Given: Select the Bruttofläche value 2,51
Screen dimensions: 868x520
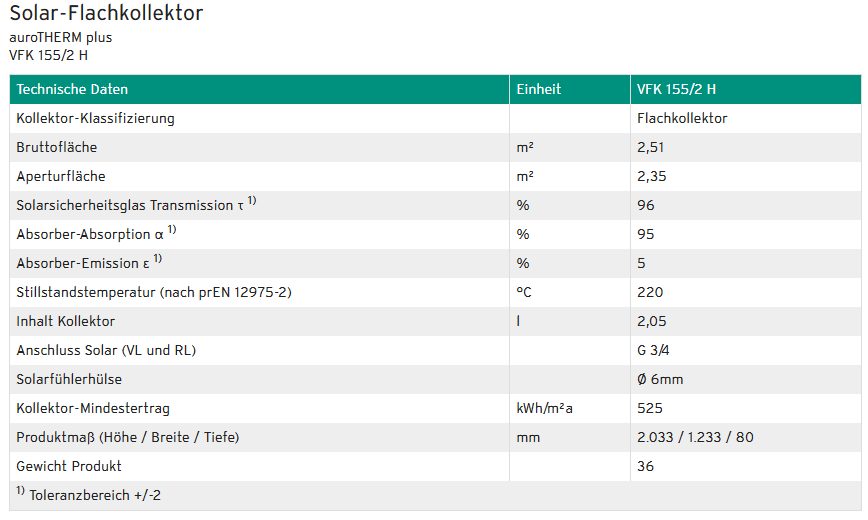Looking at the screenshot, I should pos(650,147).
